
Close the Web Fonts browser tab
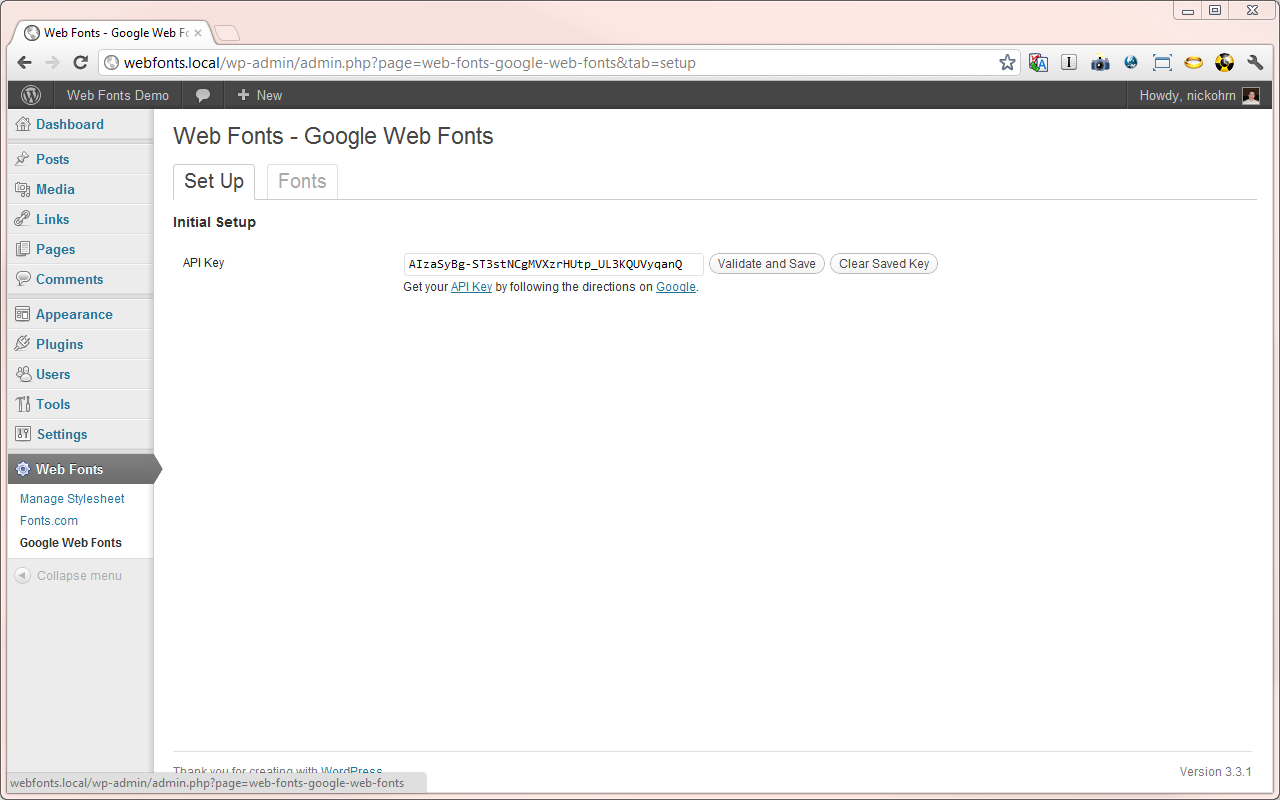tap(197, 33)
